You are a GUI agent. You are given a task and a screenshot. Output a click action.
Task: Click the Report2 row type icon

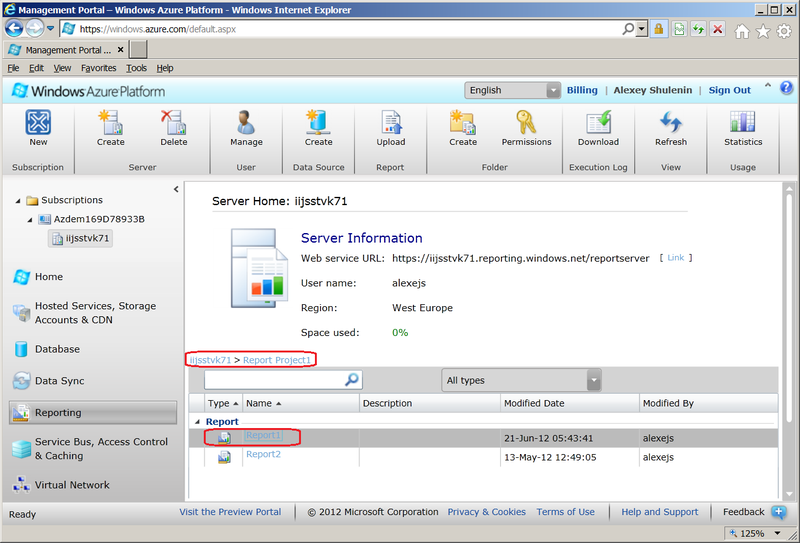click(224, 457)
